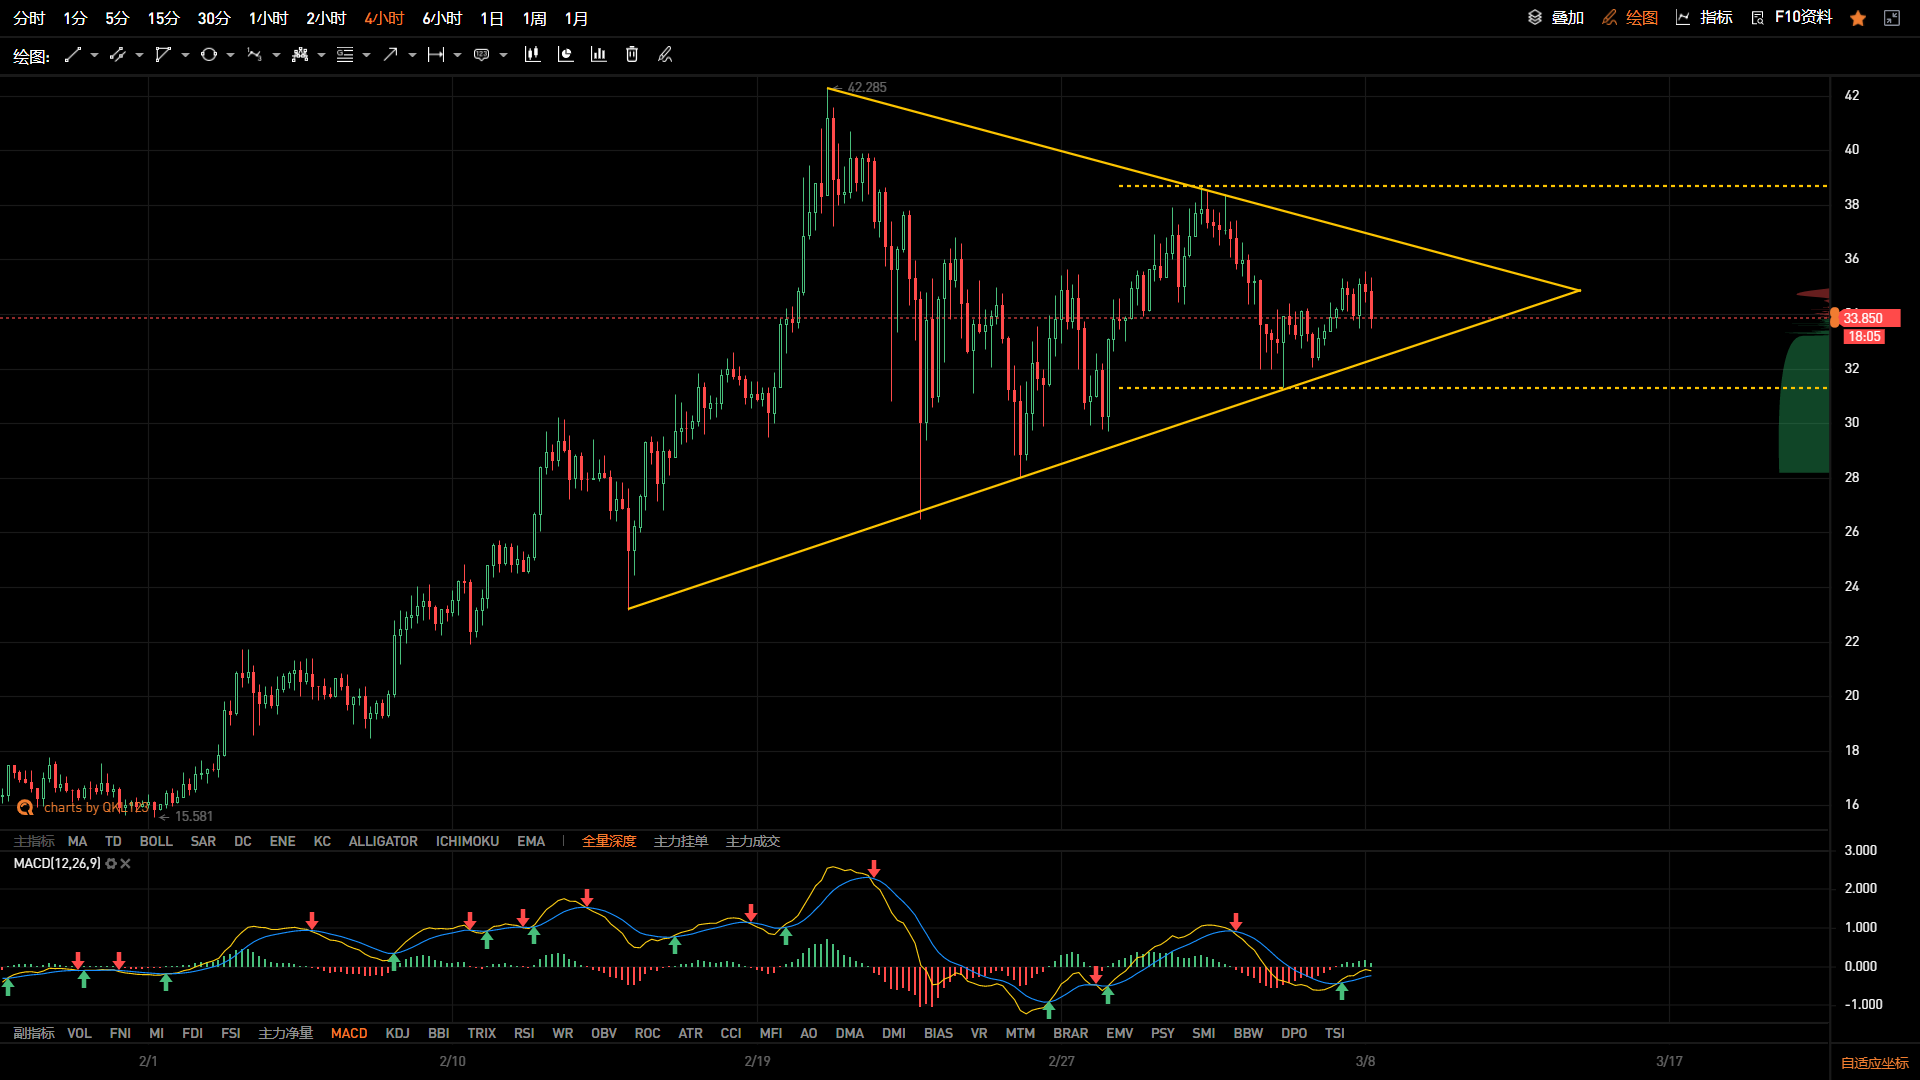Switch to the 1日 timeframe

(492, 18)
